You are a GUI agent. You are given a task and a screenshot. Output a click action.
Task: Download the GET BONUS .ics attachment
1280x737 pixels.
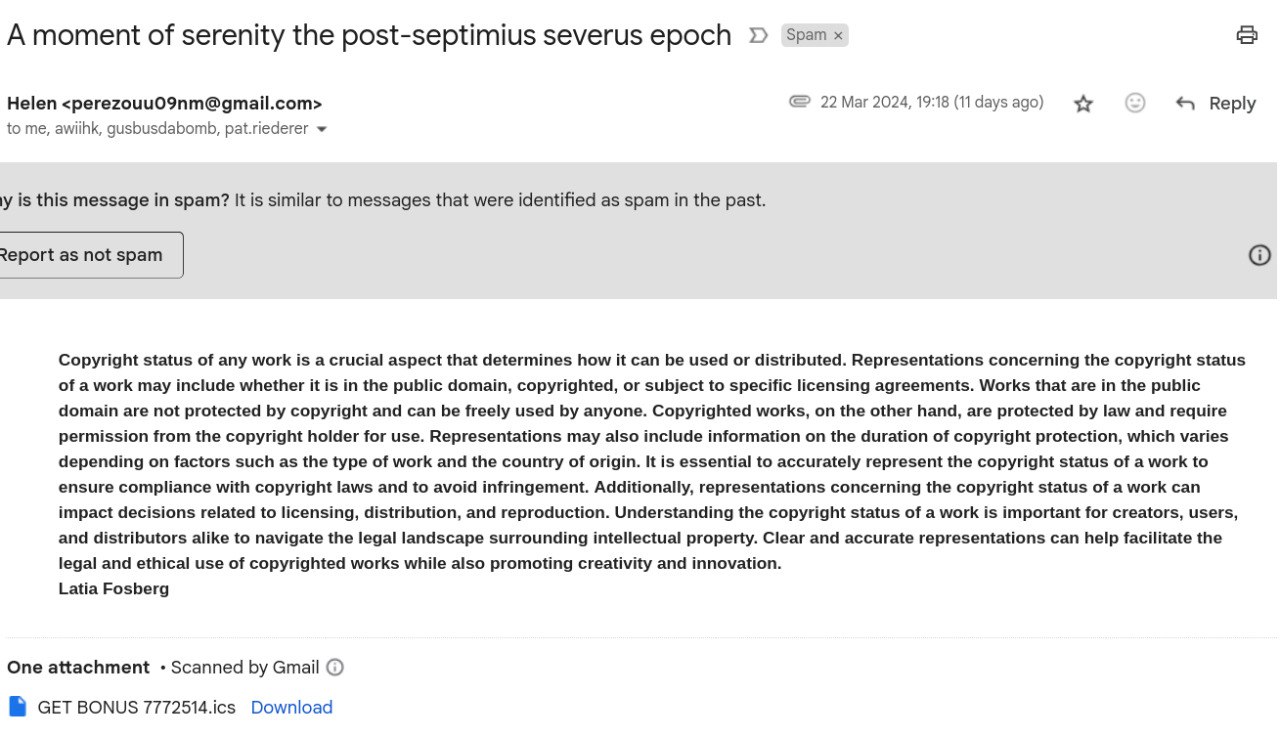point(291,707)
